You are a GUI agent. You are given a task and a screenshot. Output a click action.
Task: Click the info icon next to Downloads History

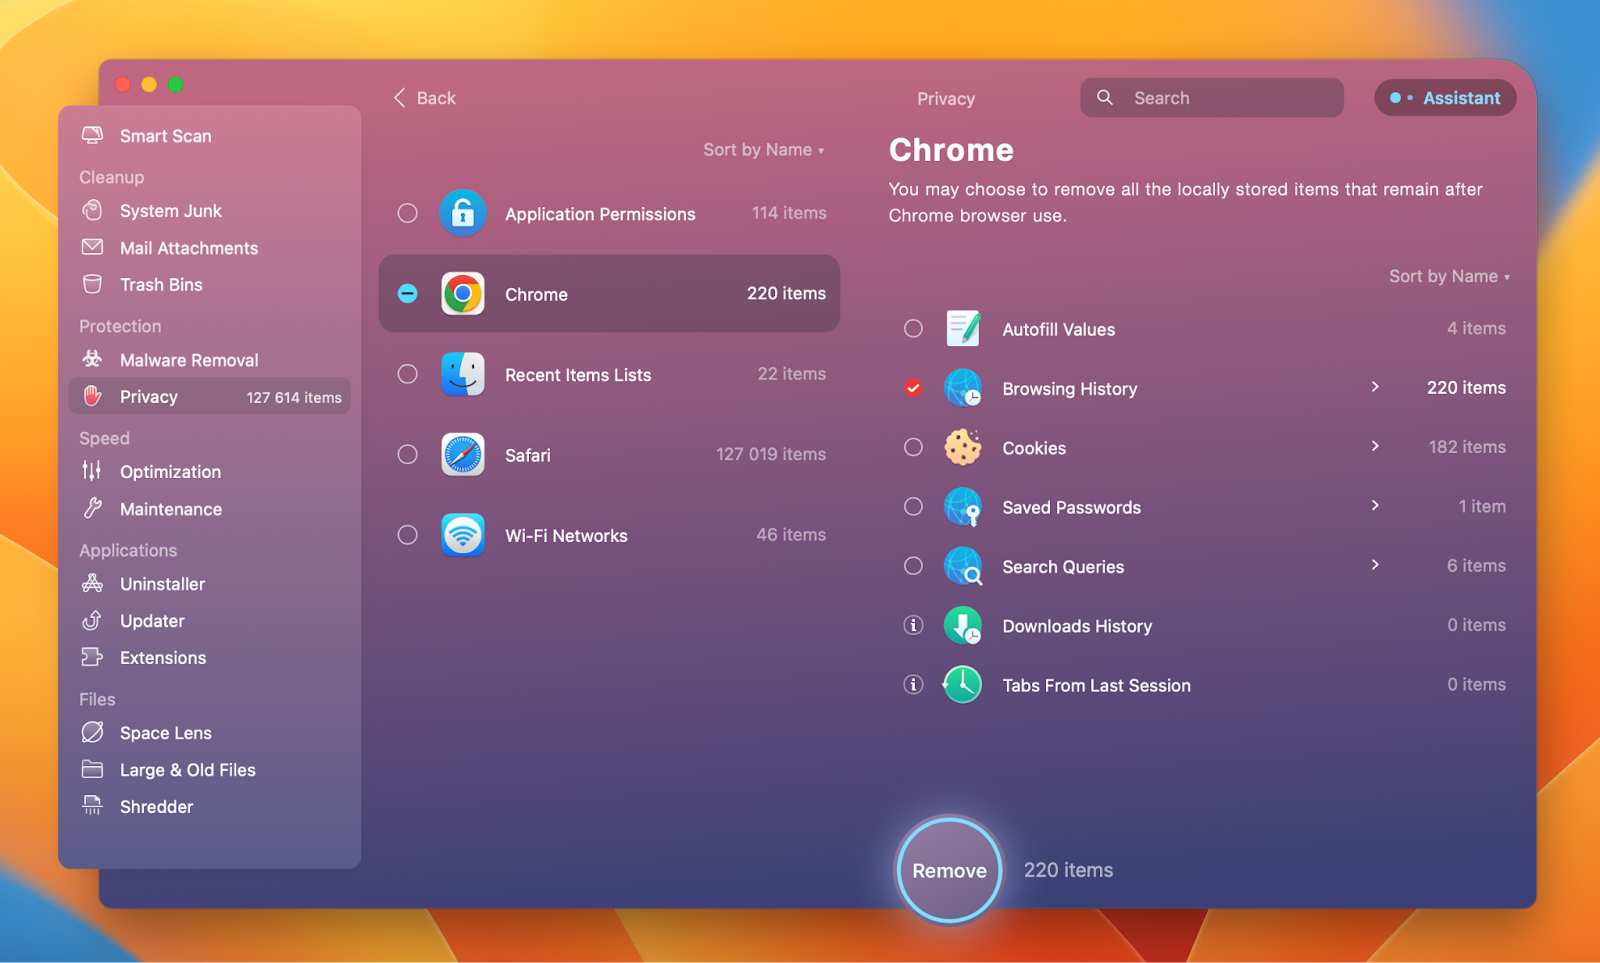912,625
